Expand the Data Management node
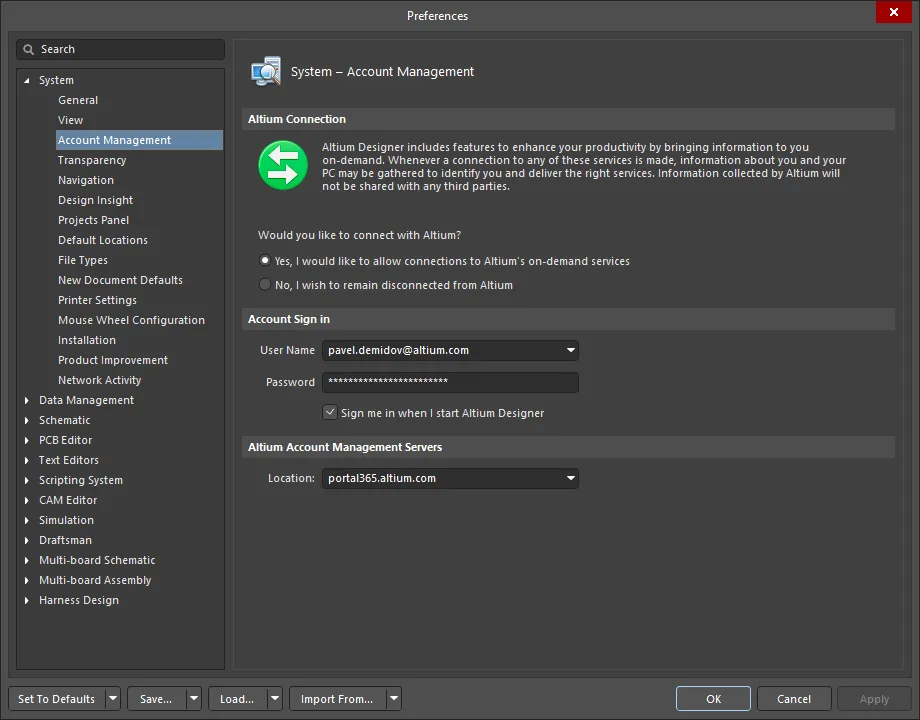 (x=26, y=400)
